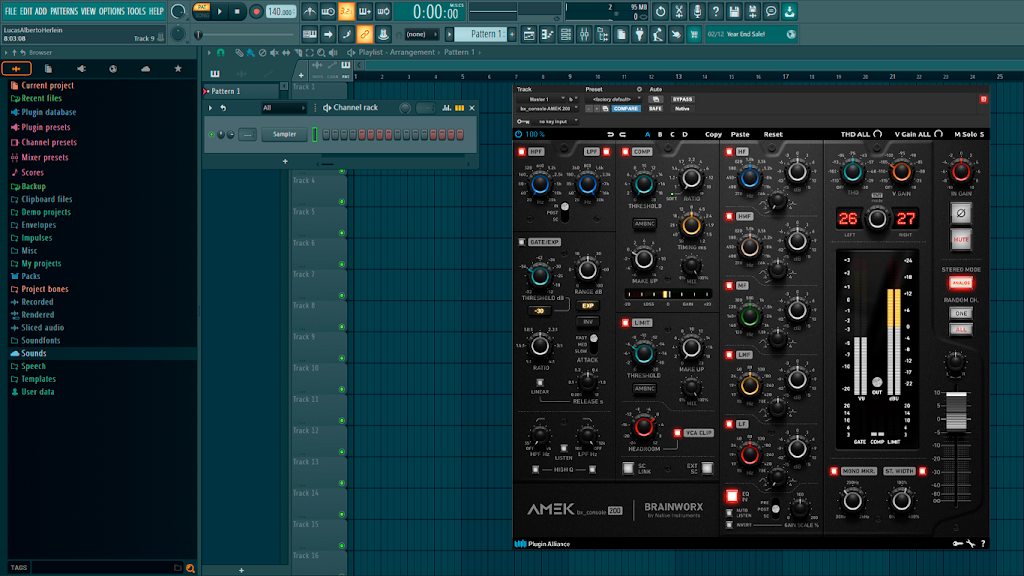Screen dimensions: 1024x576
Task: Start playback with the play button
Action: (220, 11)
